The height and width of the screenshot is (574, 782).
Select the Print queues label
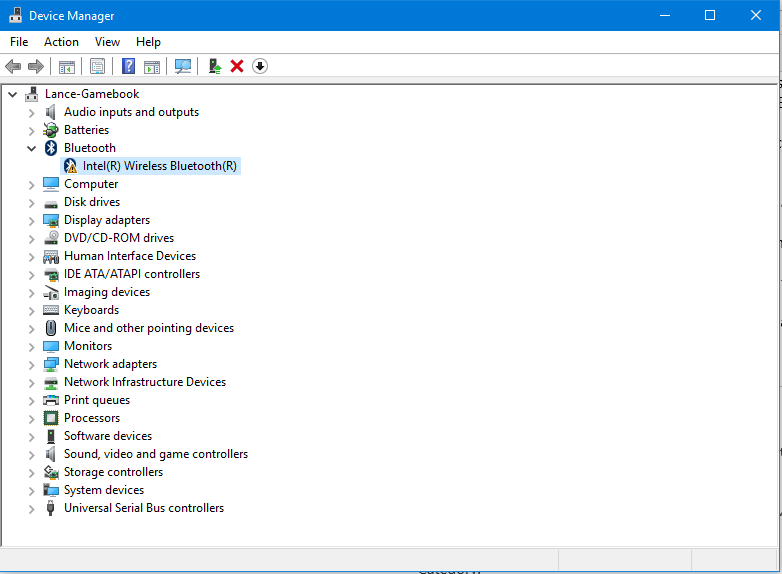coord(97,400)
